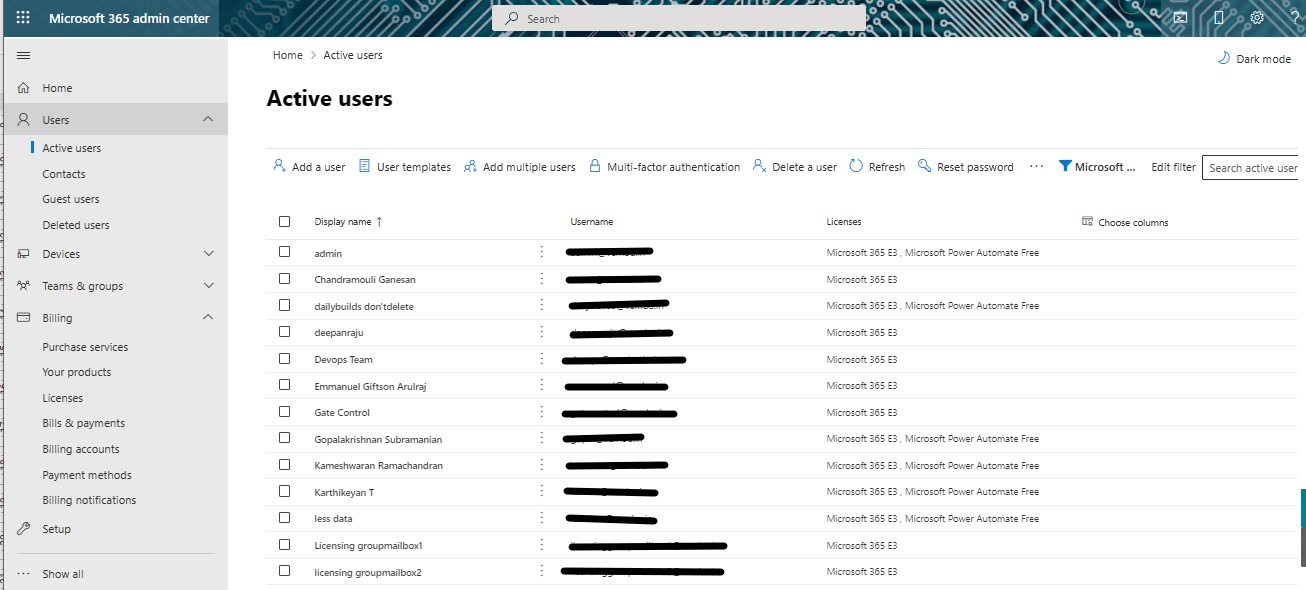Open Contacts in sidebar
The image size is (1306, 590).
(64, 174)
